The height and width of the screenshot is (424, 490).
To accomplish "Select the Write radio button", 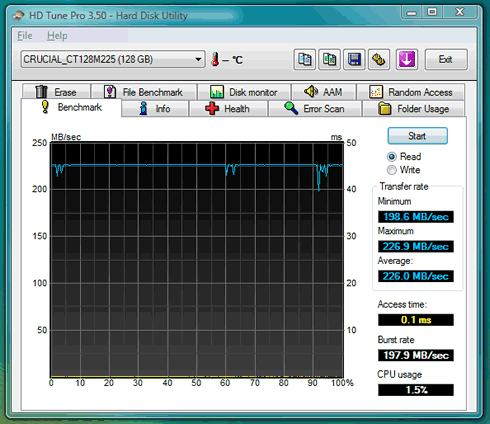I will point(392,170).
